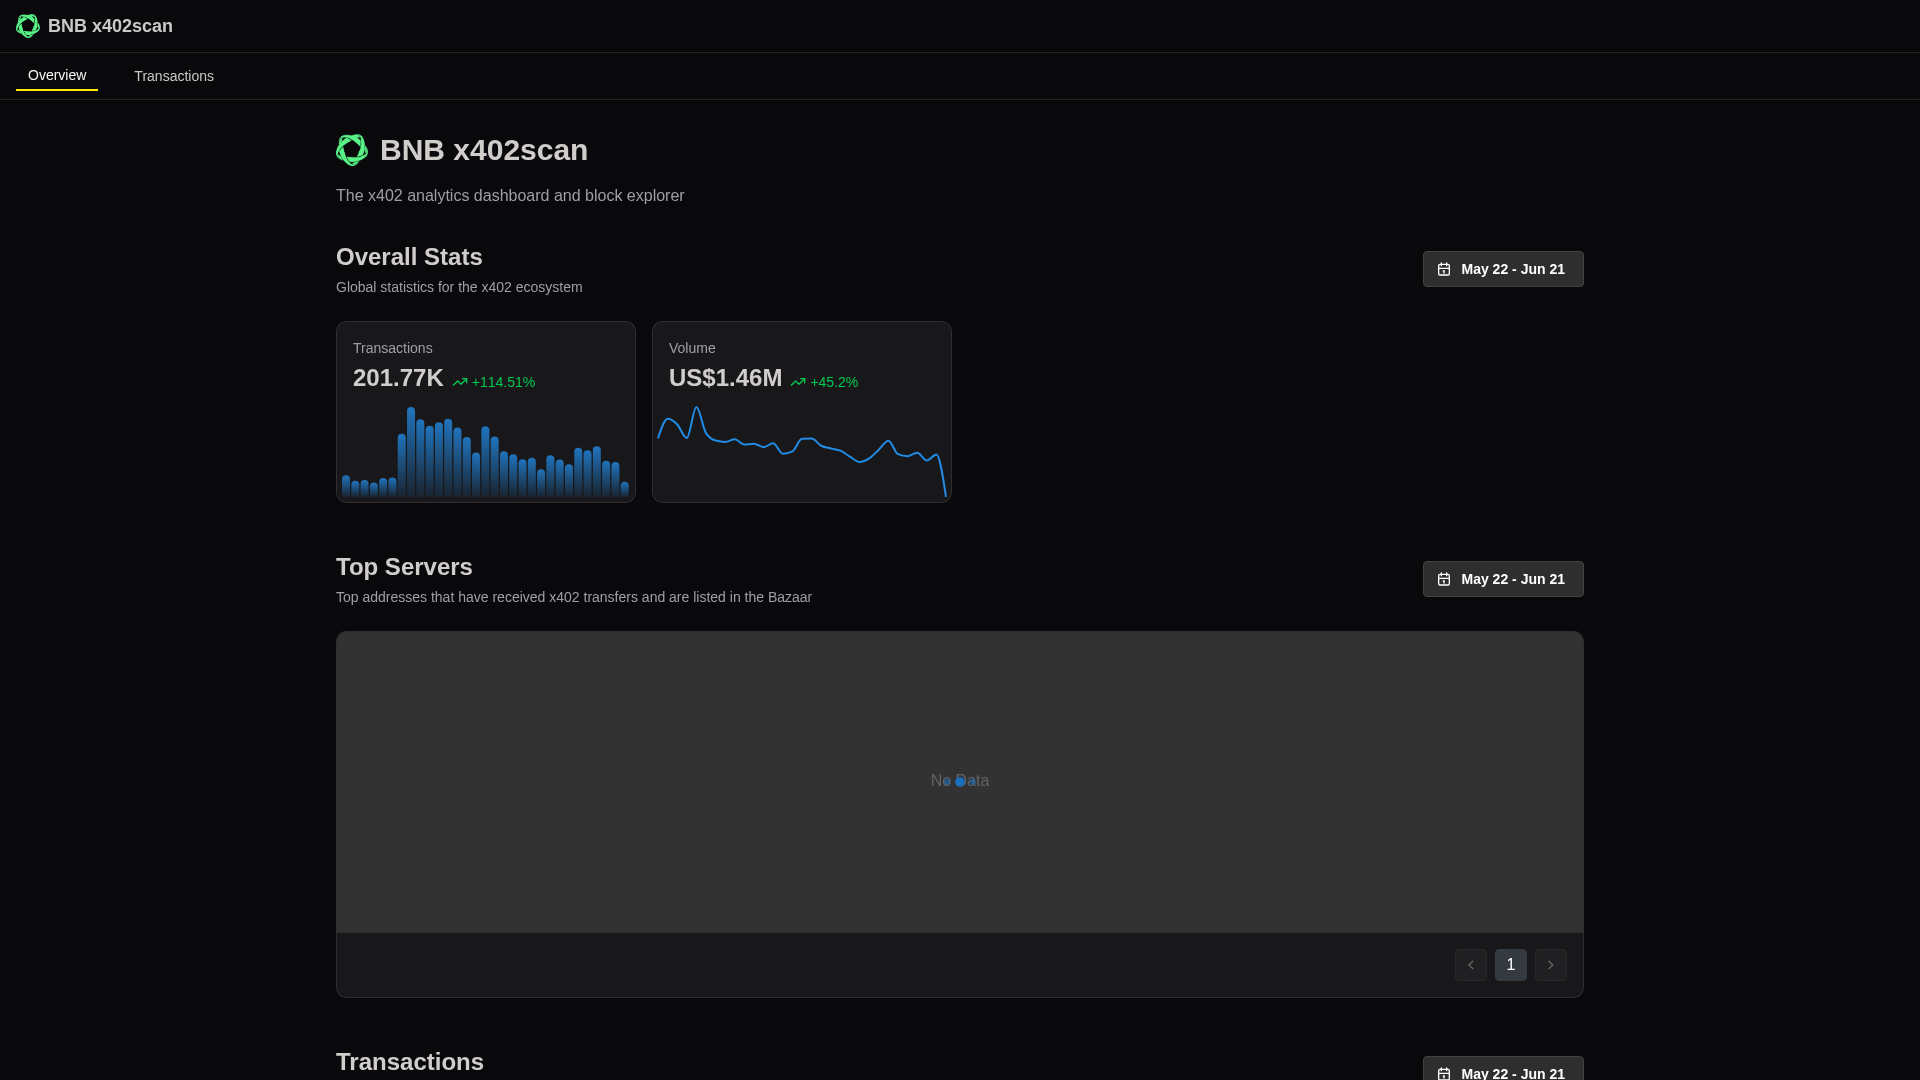The height and width of the screenshot is (1080, 1920).
Task: Go to the previous page of servers
Action: 1471,965
